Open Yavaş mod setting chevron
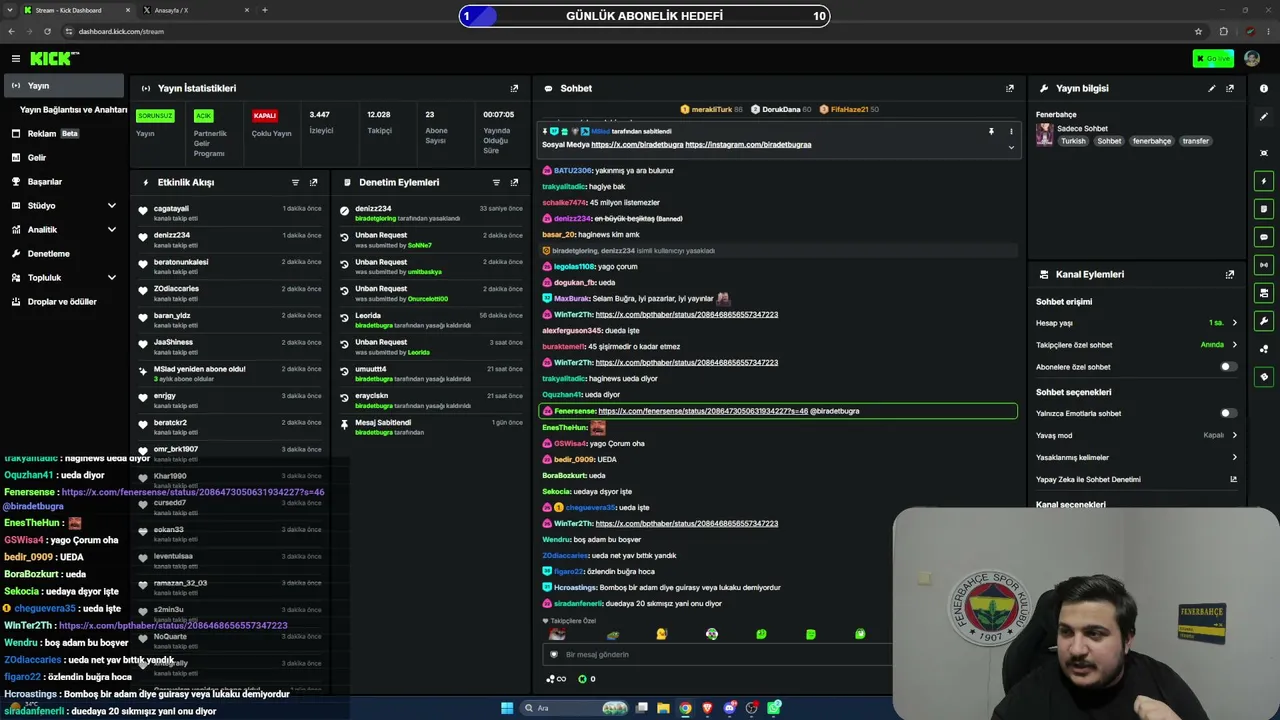 (1234, 435)
